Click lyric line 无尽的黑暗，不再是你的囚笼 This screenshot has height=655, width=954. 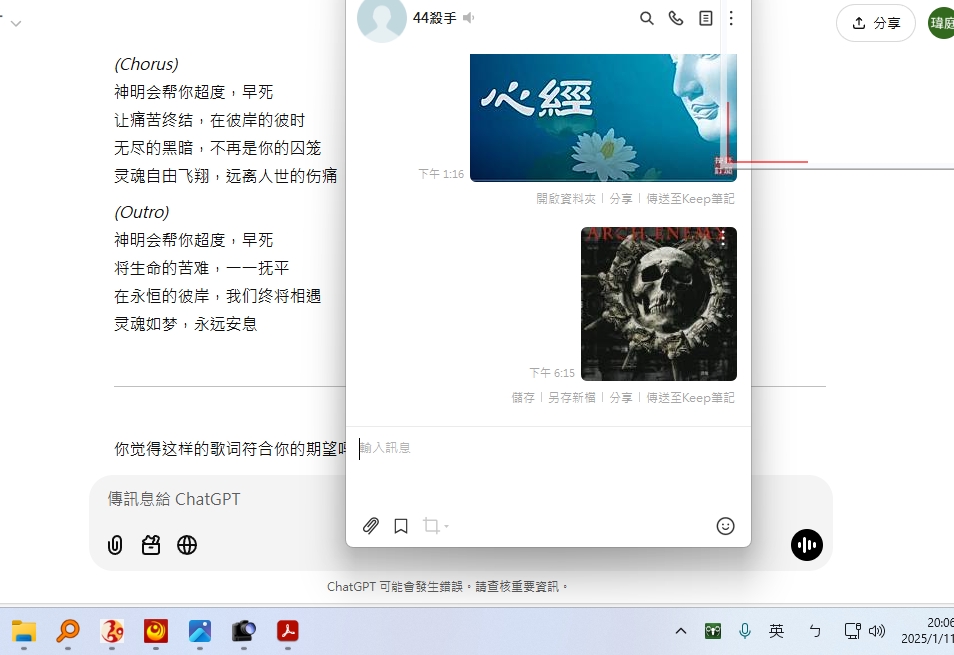218,148
